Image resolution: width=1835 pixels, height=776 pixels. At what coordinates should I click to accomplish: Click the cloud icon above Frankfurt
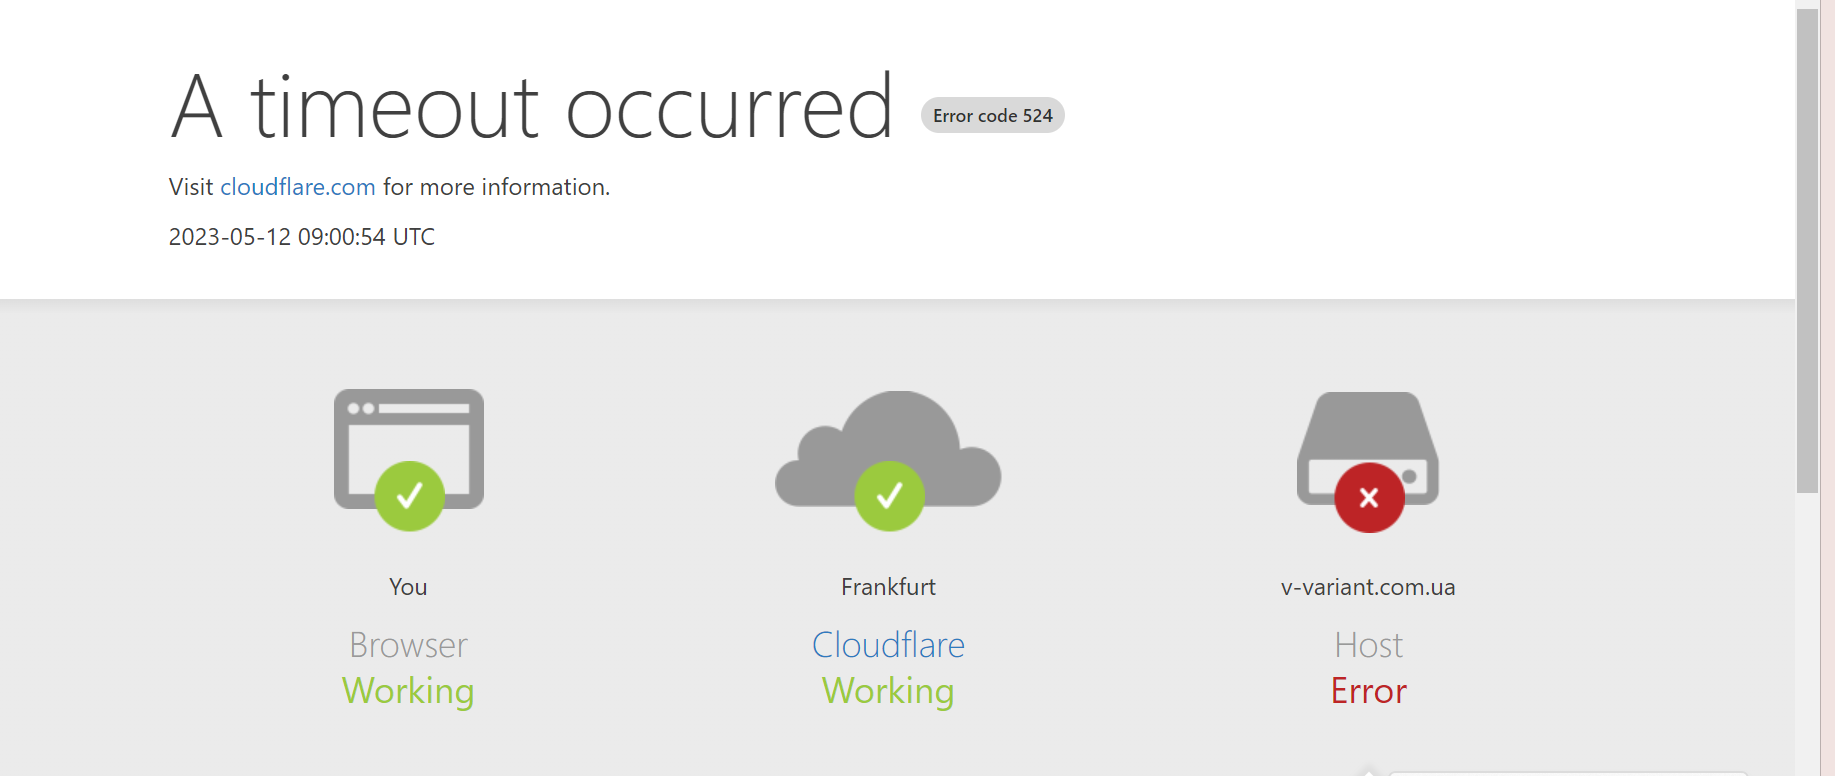[x=888, y=460]
